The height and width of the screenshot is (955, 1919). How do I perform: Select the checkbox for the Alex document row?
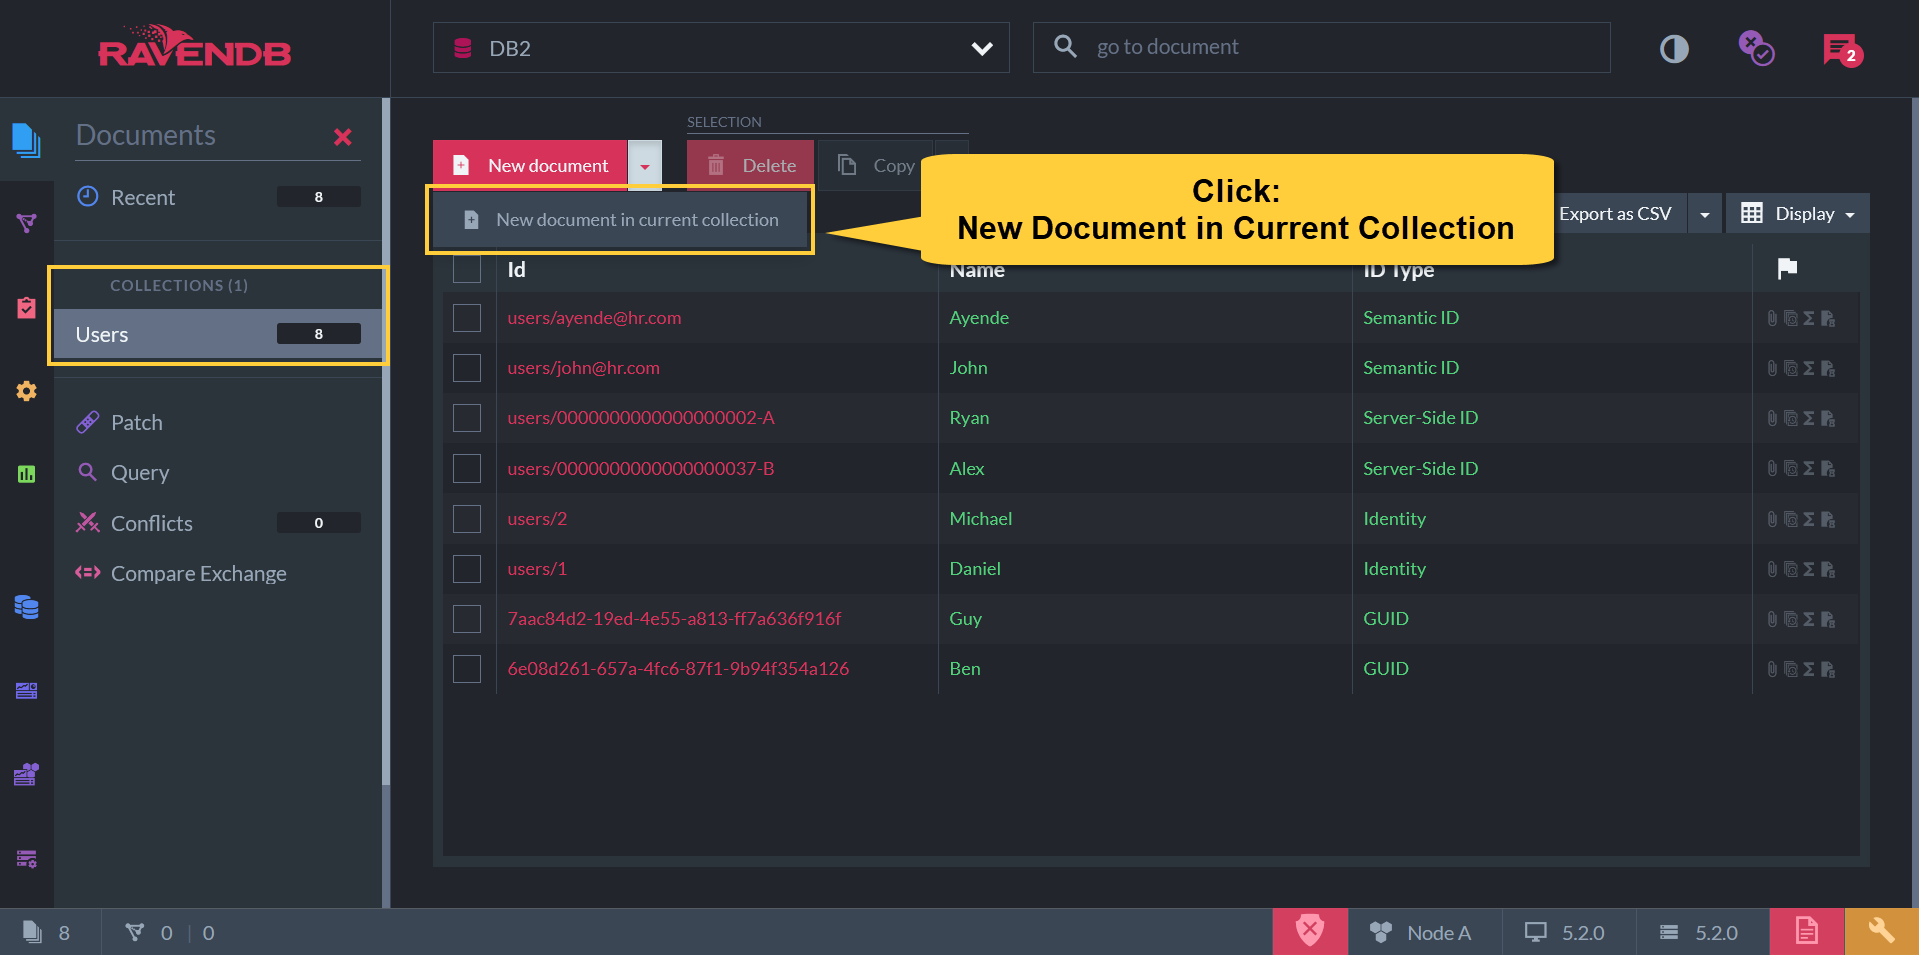tap(467, 468)
